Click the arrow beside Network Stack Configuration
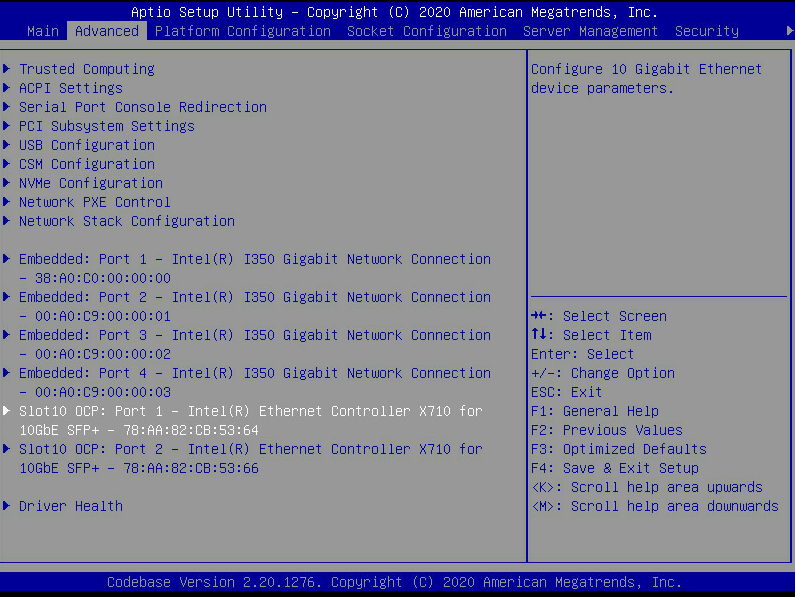This screenshot has height=597, width=796. click(x=7, y=220)
